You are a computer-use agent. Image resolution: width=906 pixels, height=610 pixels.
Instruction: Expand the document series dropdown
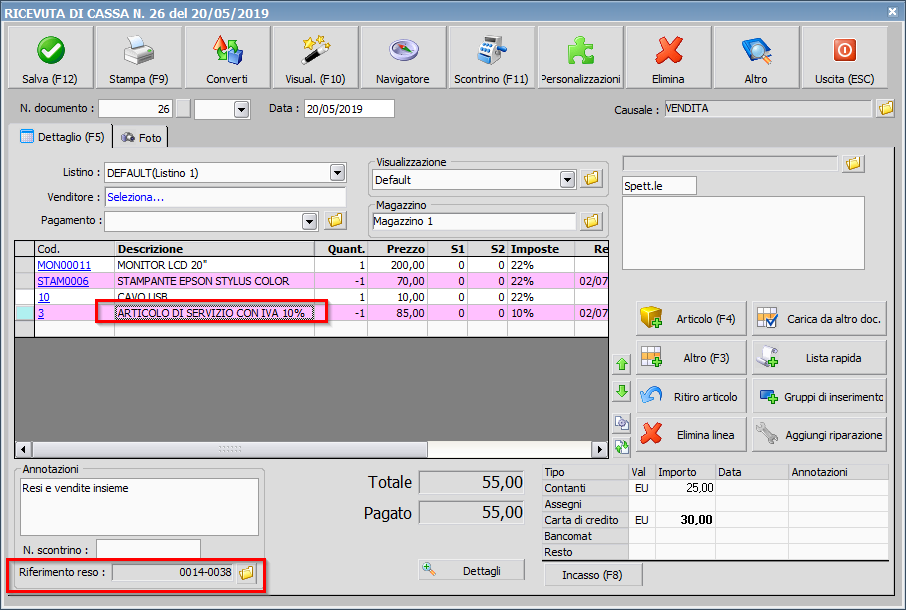[x=242, y=109]
